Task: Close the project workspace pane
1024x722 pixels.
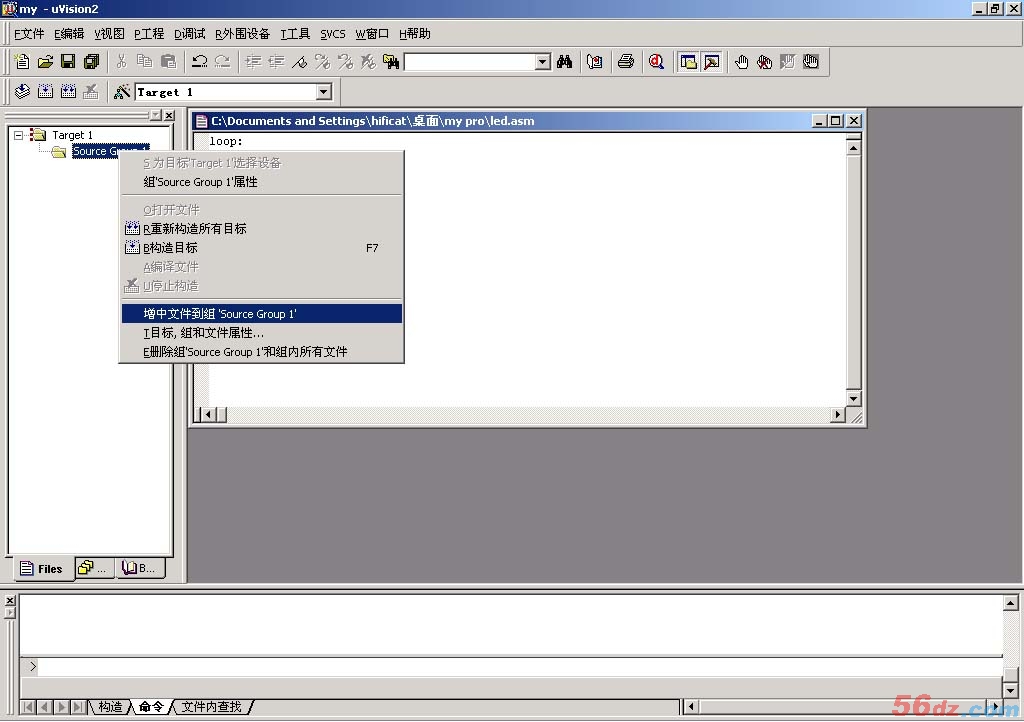Action: tap(169, 116)
